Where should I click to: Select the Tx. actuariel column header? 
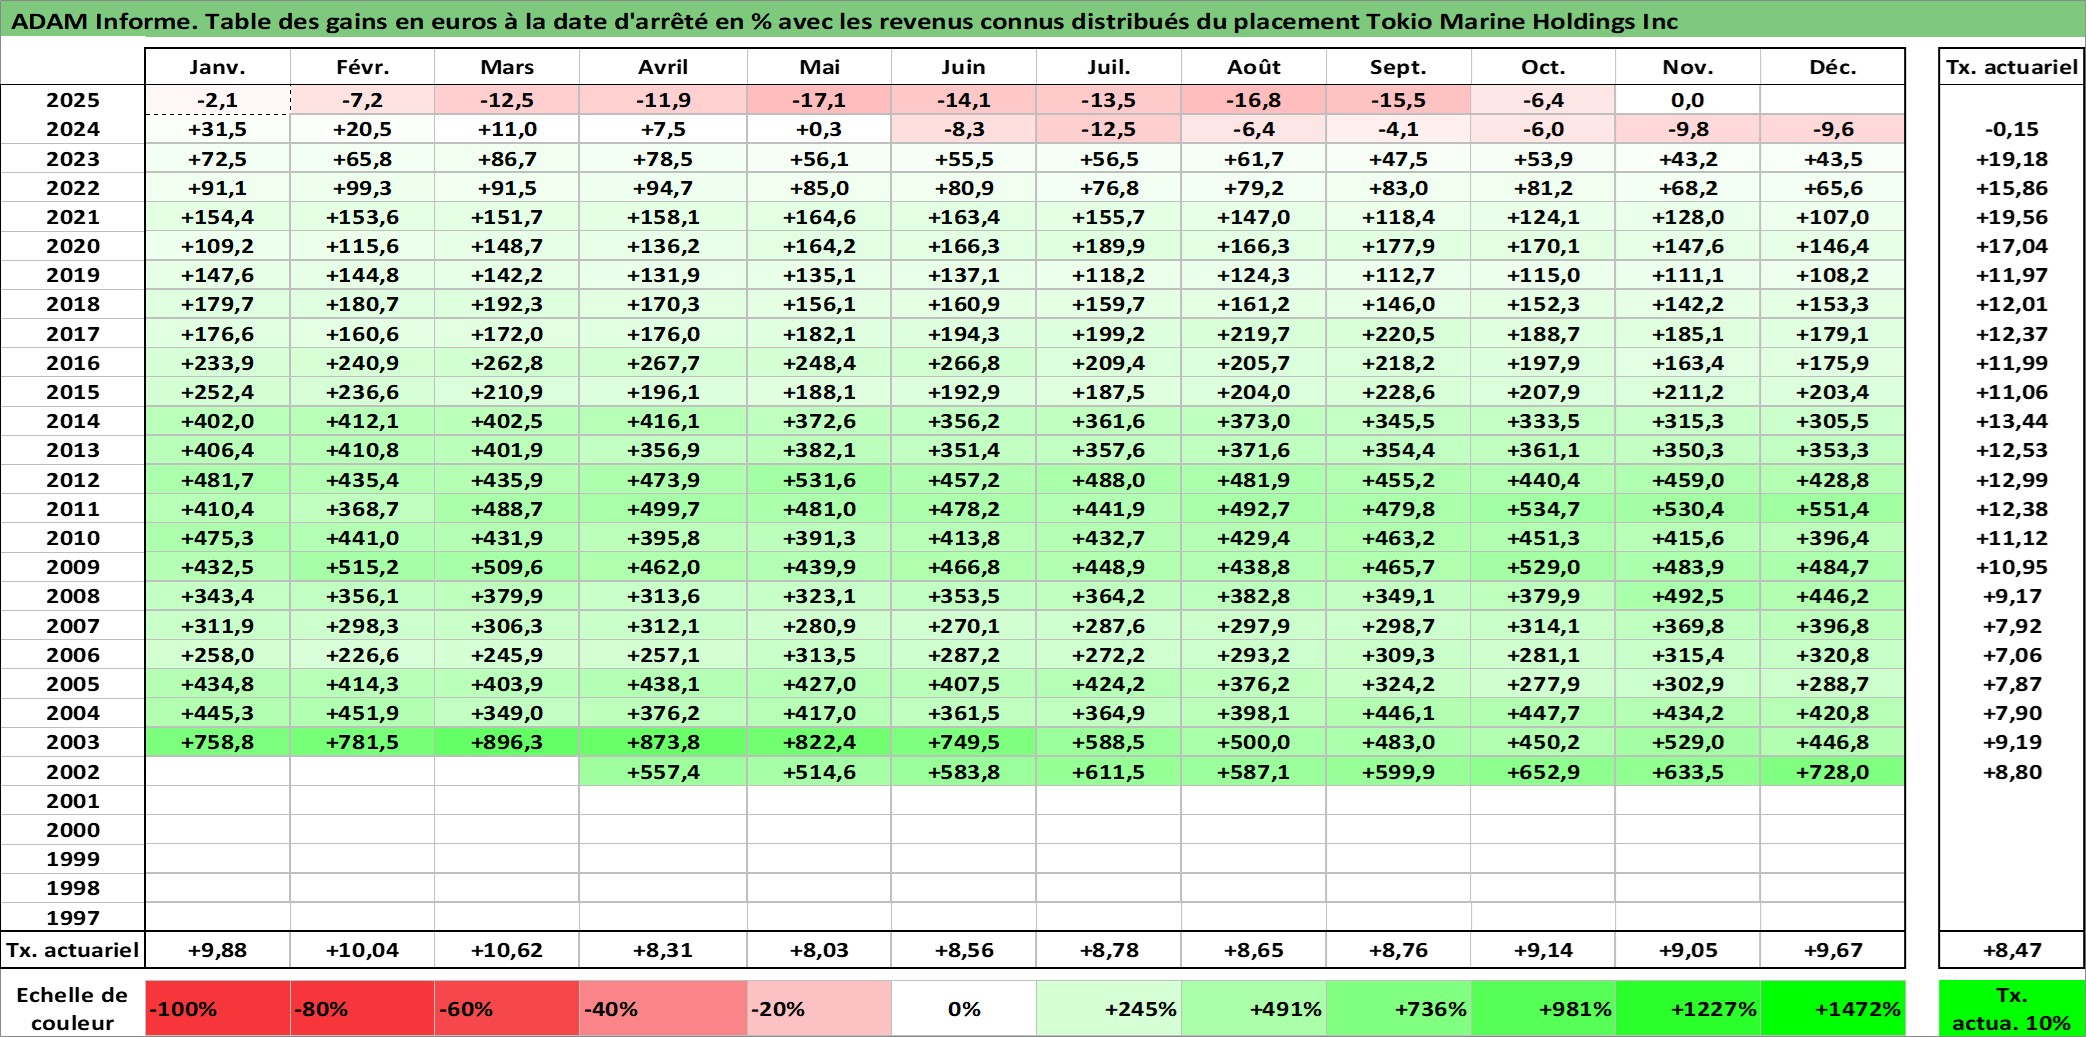coord(2012,67)
